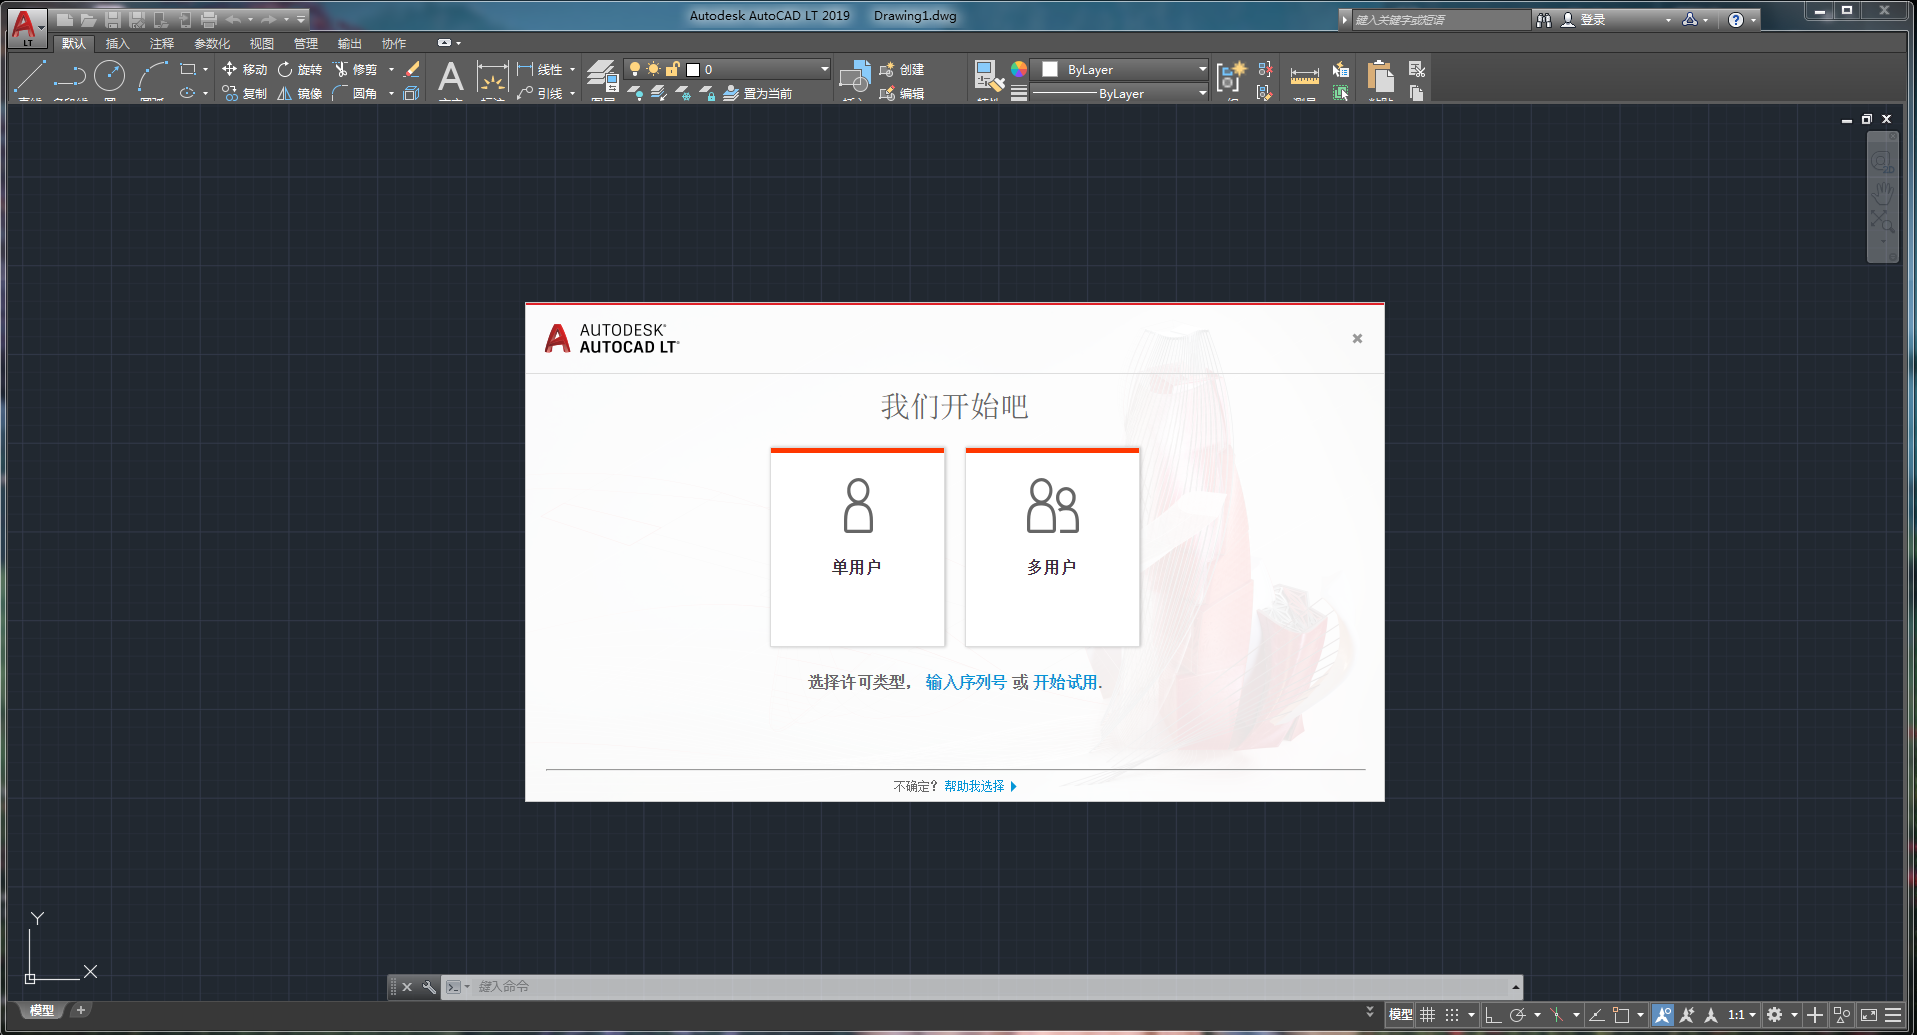The width and height of the screenshot is (1917, 1035).
Task: Click 登录 (sign in) in title bar
Action: (1593, 19)
